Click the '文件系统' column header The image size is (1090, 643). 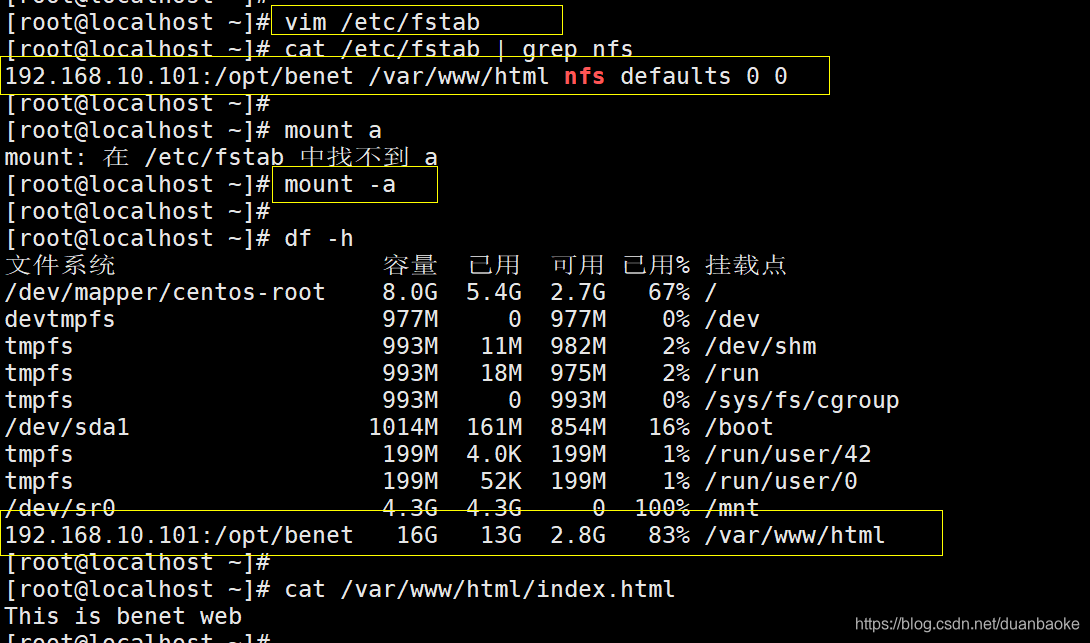click(x=60, y=265)
